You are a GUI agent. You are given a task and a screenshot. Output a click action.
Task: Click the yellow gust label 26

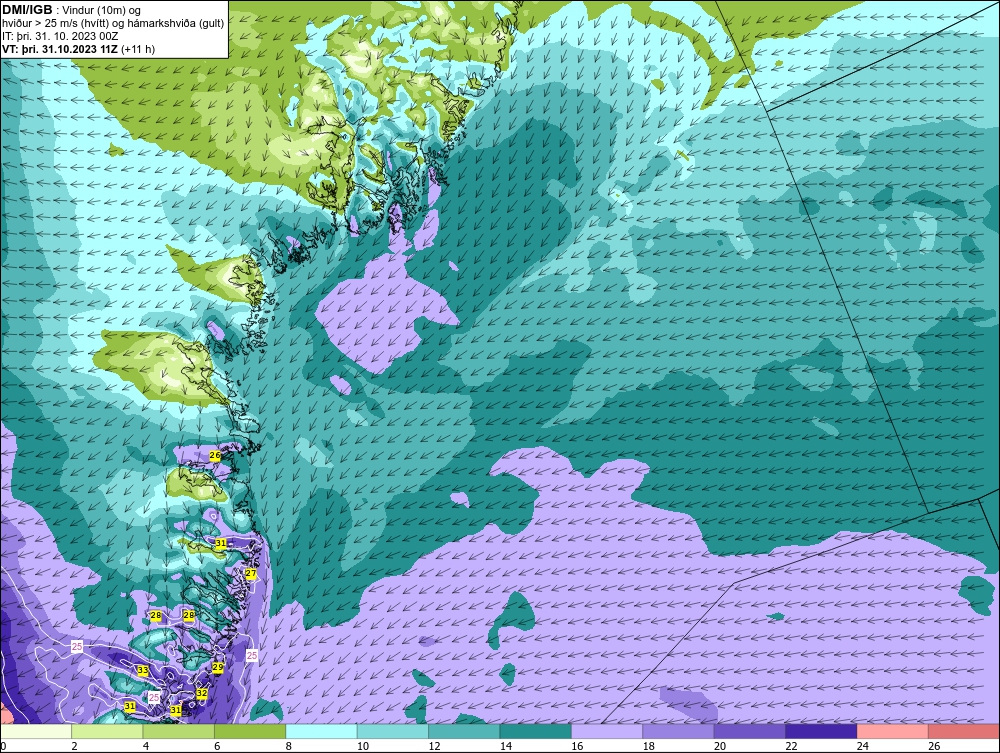click(215, 455)
